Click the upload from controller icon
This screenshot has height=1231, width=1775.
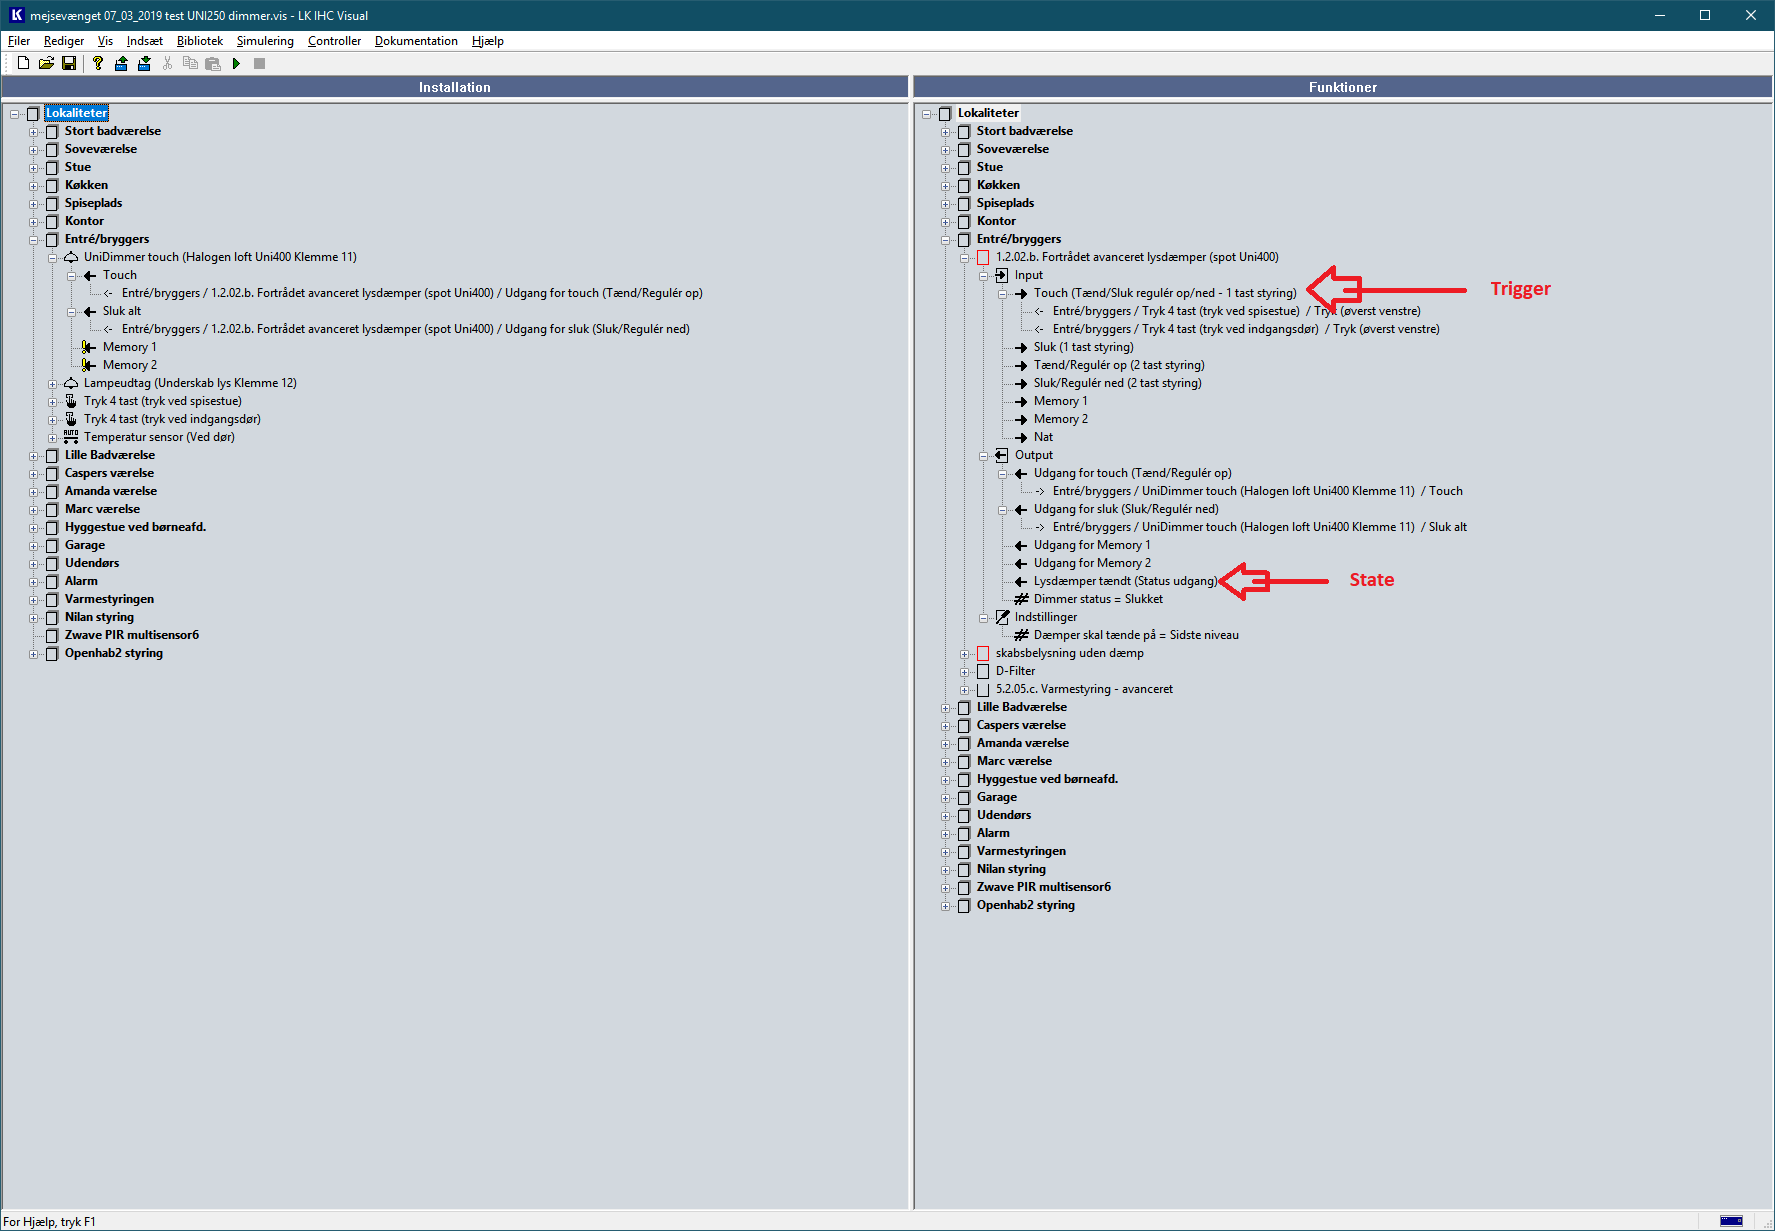coord(121,63)
